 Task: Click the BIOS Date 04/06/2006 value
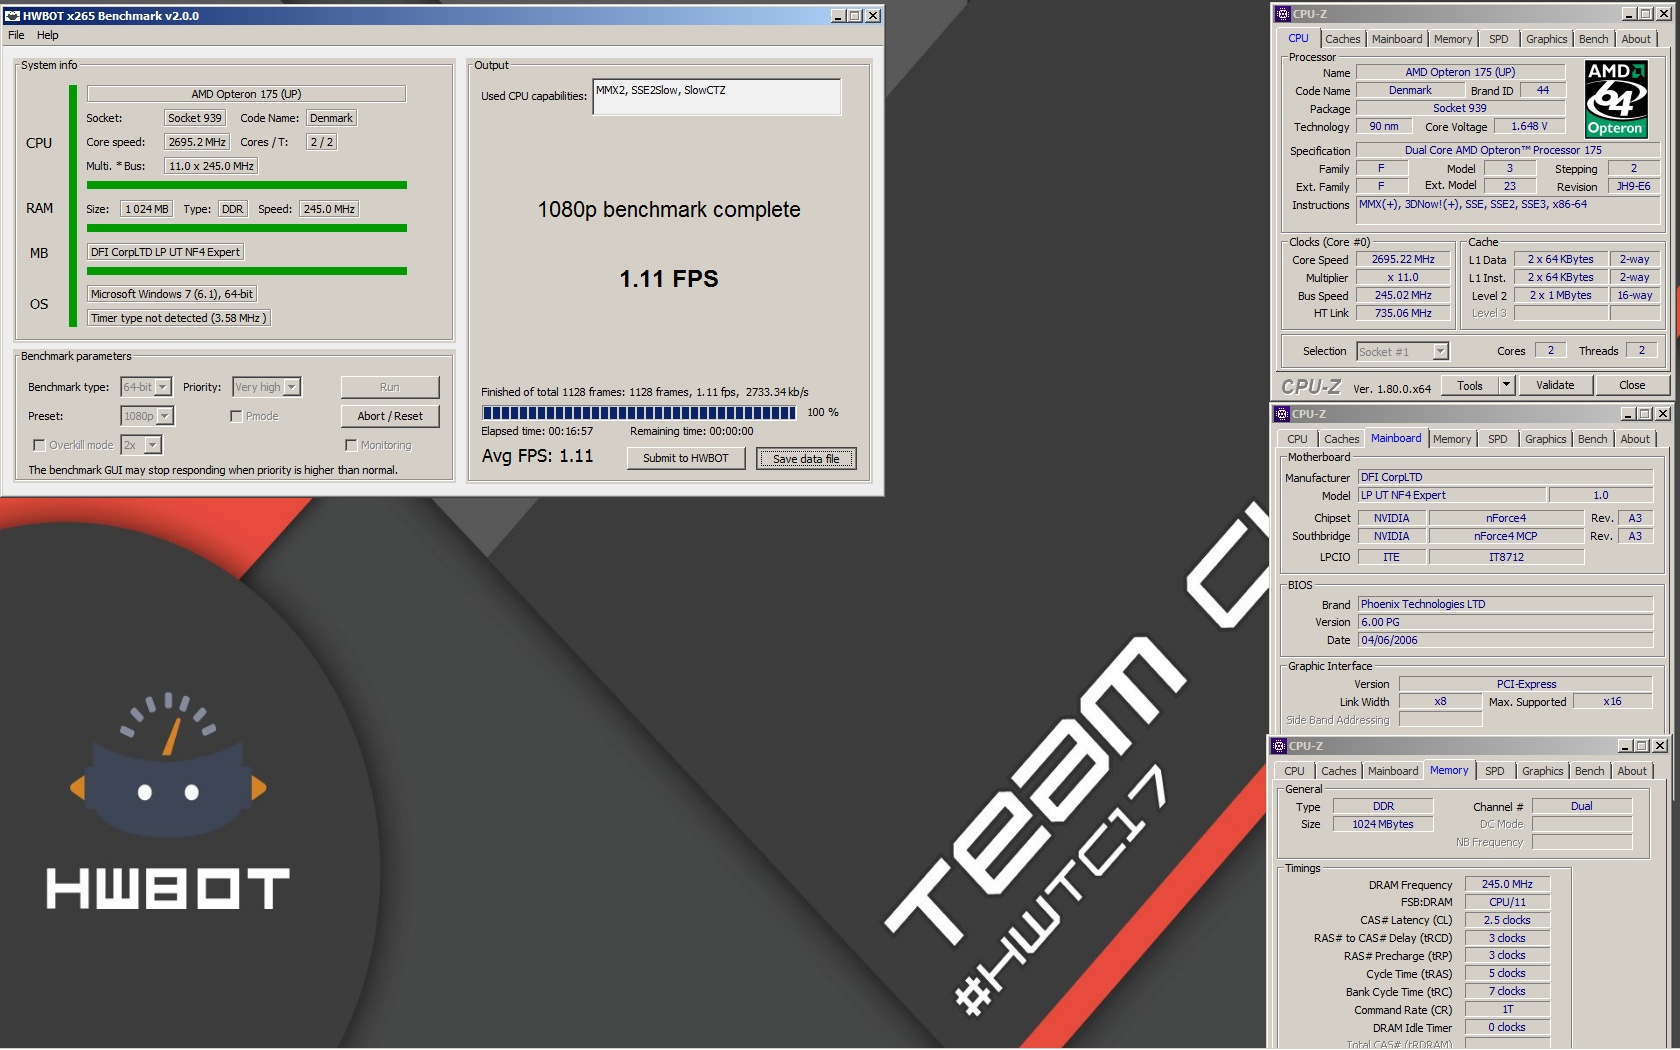tap(1505, 640)
